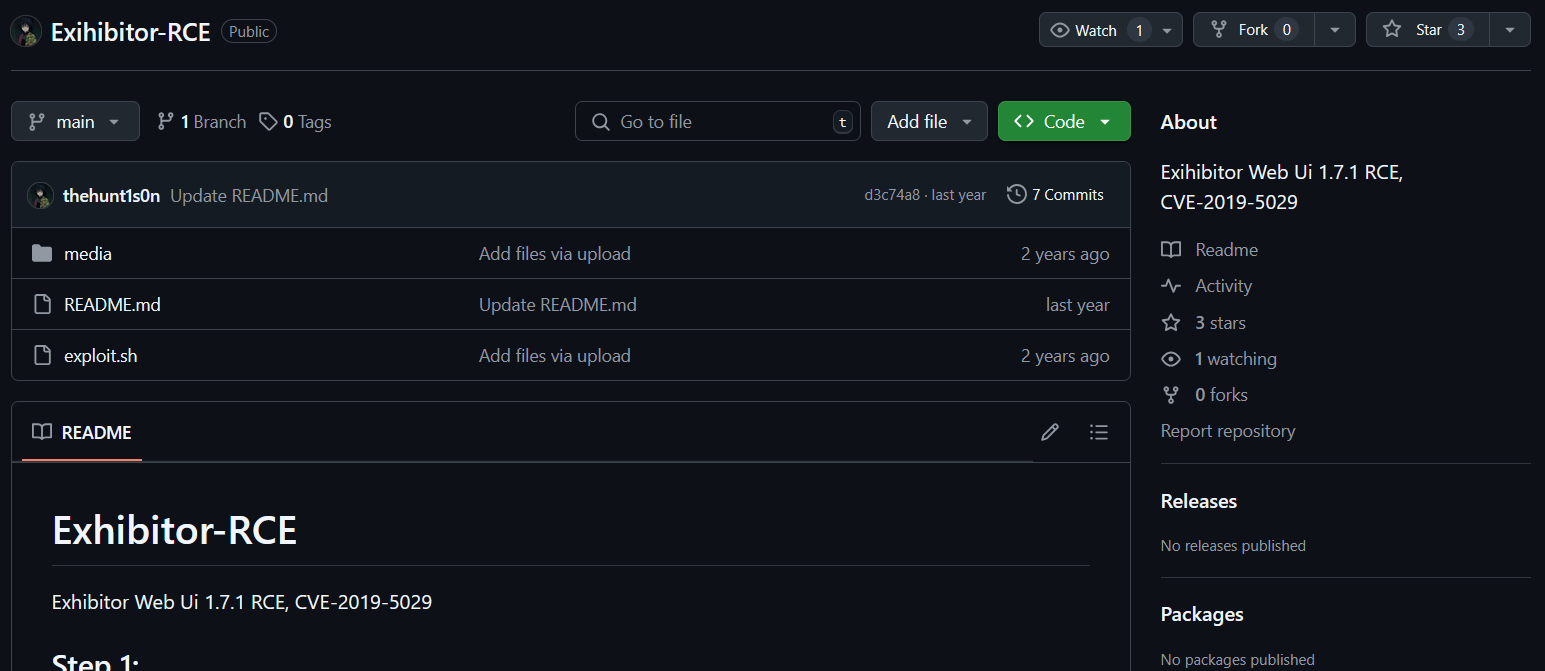
Task: Click the eye icon beside 1 watching
Action: click(1171, 359)
